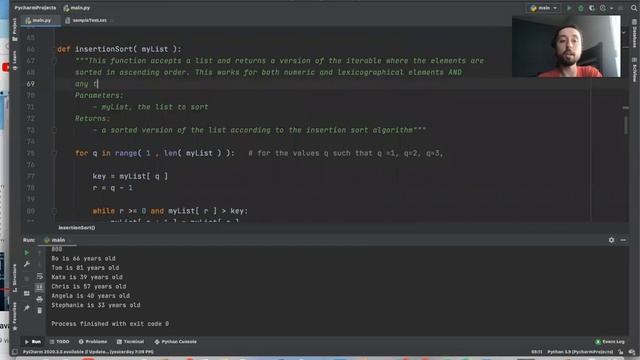Click the 'Parameters:' docstring line
Screen dimensions: 640x360
pyautogui.click(x=99, y=96)
